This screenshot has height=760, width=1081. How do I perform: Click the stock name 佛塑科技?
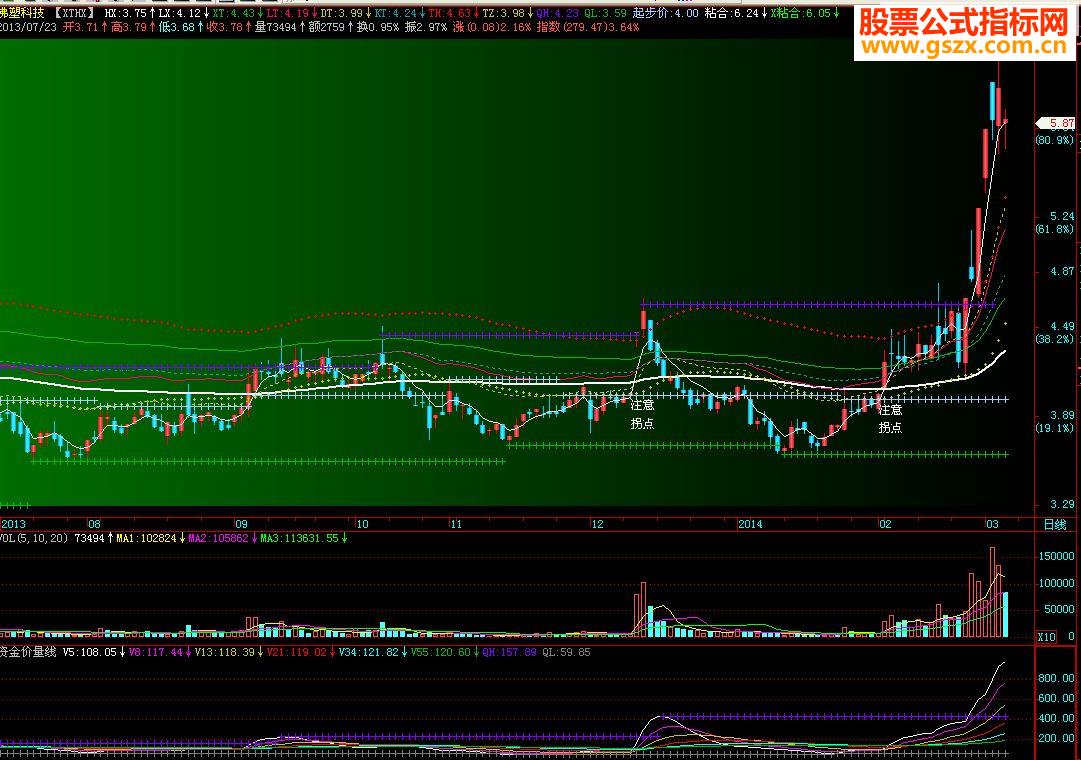(22, 13)
